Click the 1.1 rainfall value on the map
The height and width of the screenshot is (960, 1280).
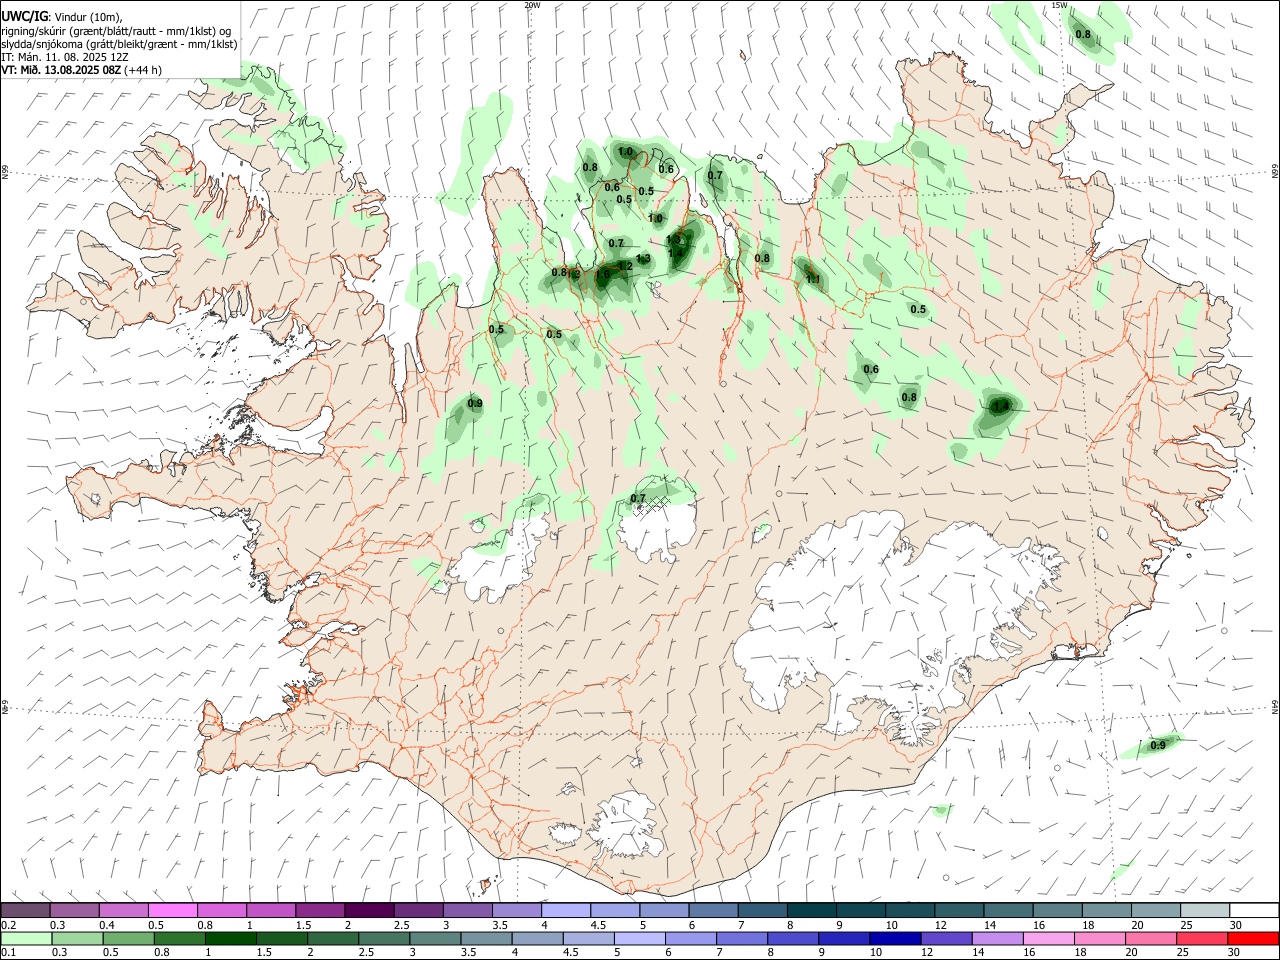click(x=813, y=279)
